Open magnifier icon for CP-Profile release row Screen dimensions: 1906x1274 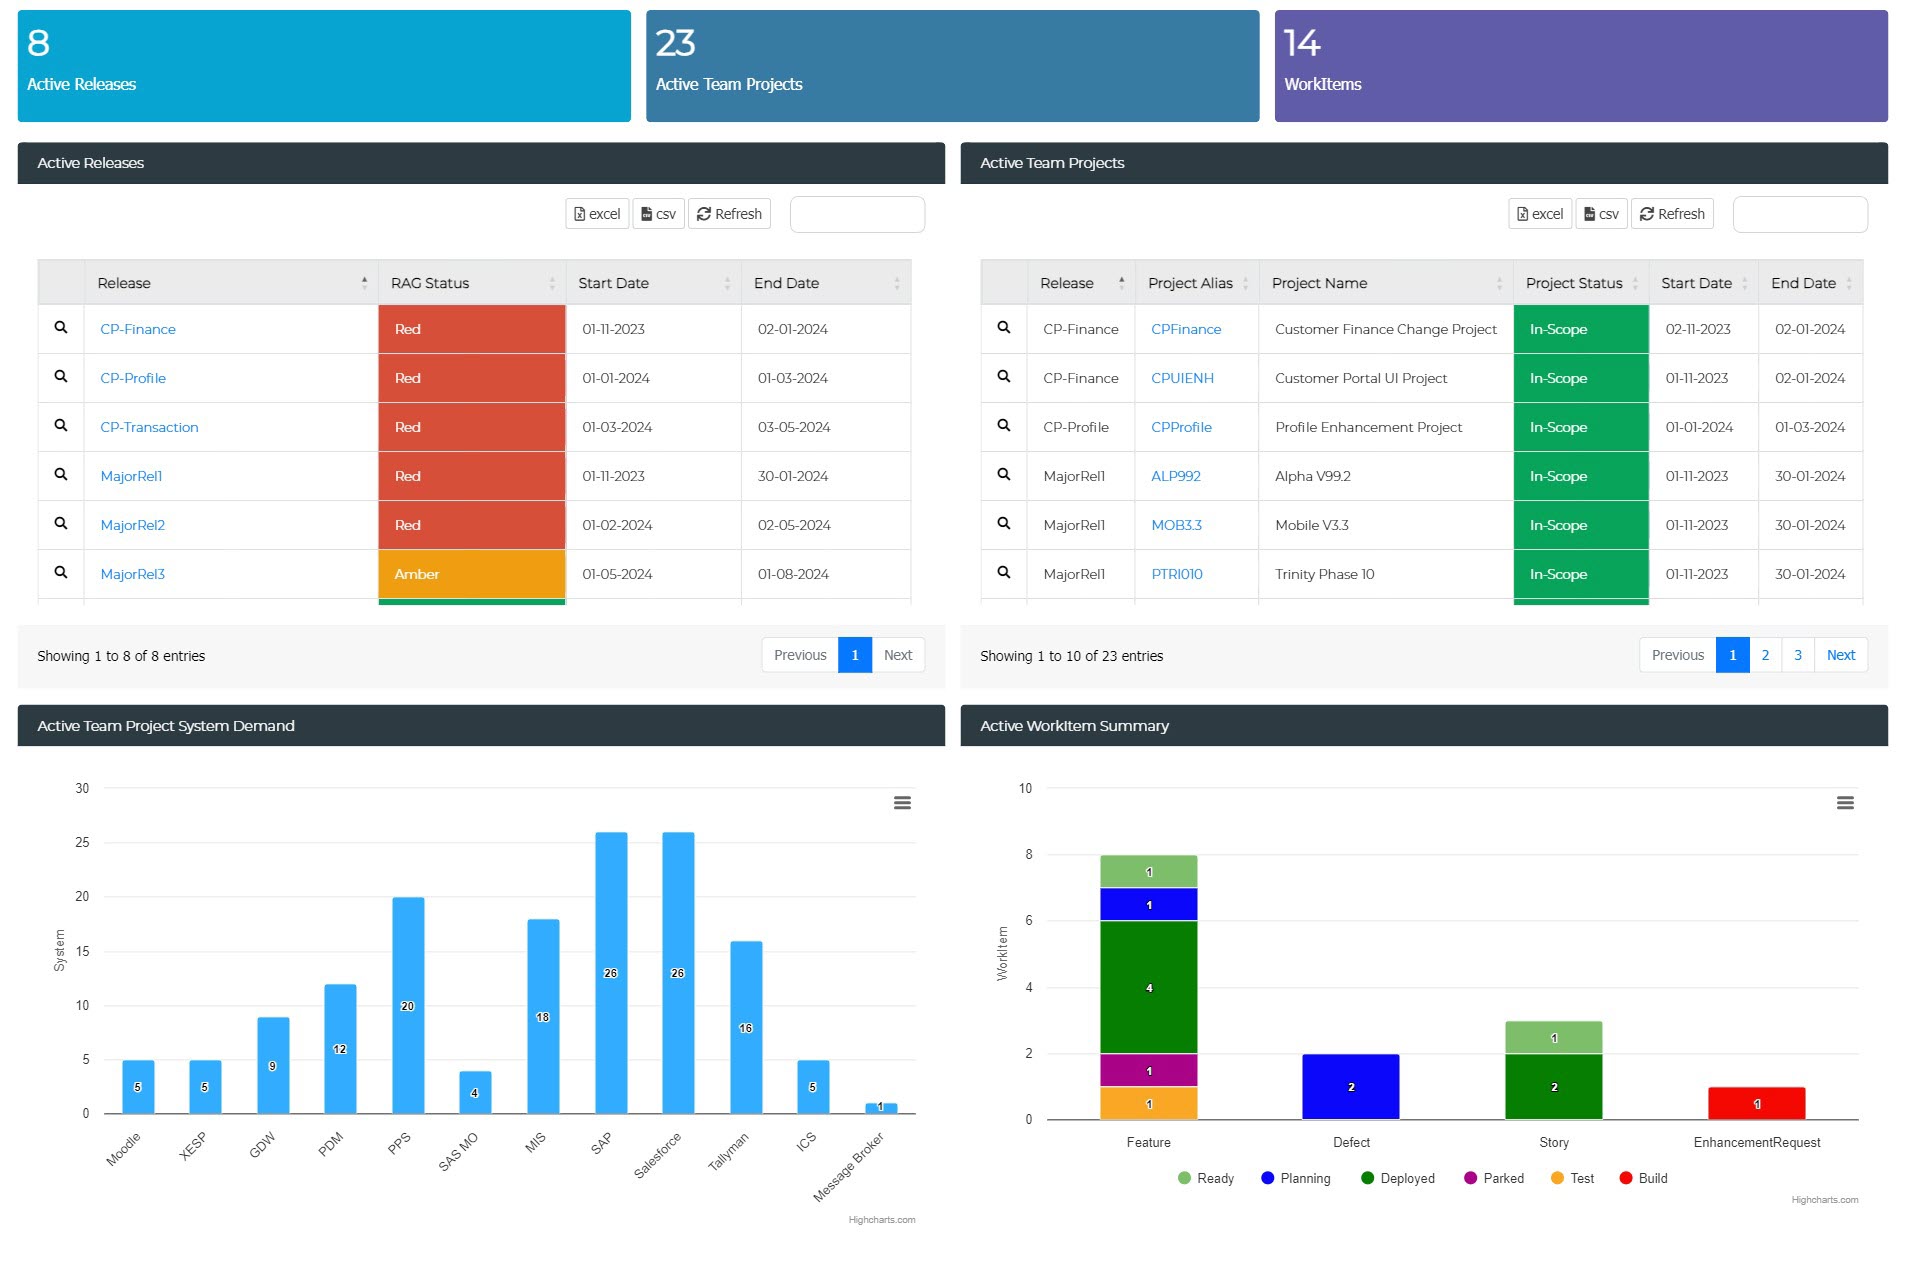61,376
